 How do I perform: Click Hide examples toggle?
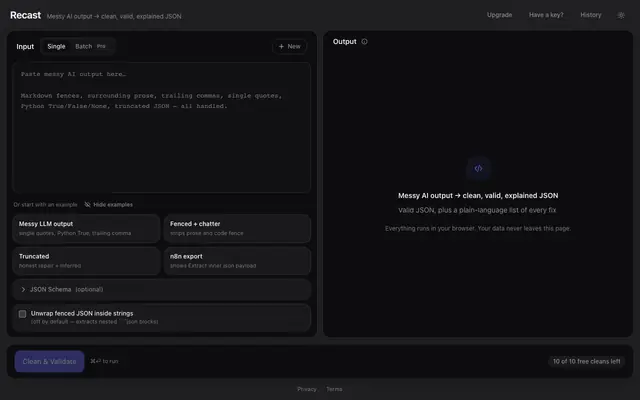click(x=109, y=204)
